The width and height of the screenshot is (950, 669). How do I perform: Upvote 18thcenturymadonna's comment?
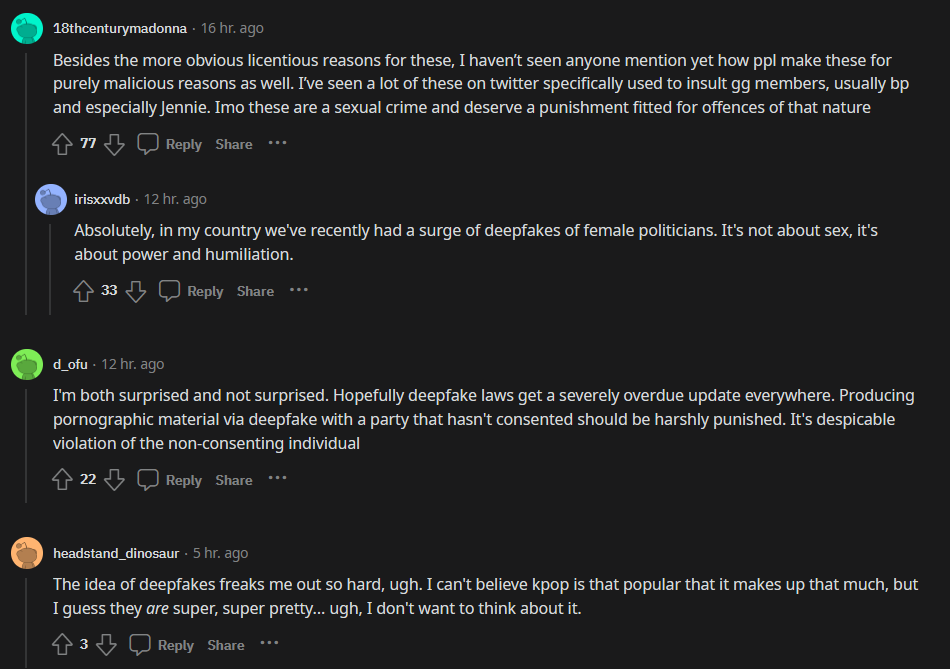pyautogui.click(x=63, y=144)
